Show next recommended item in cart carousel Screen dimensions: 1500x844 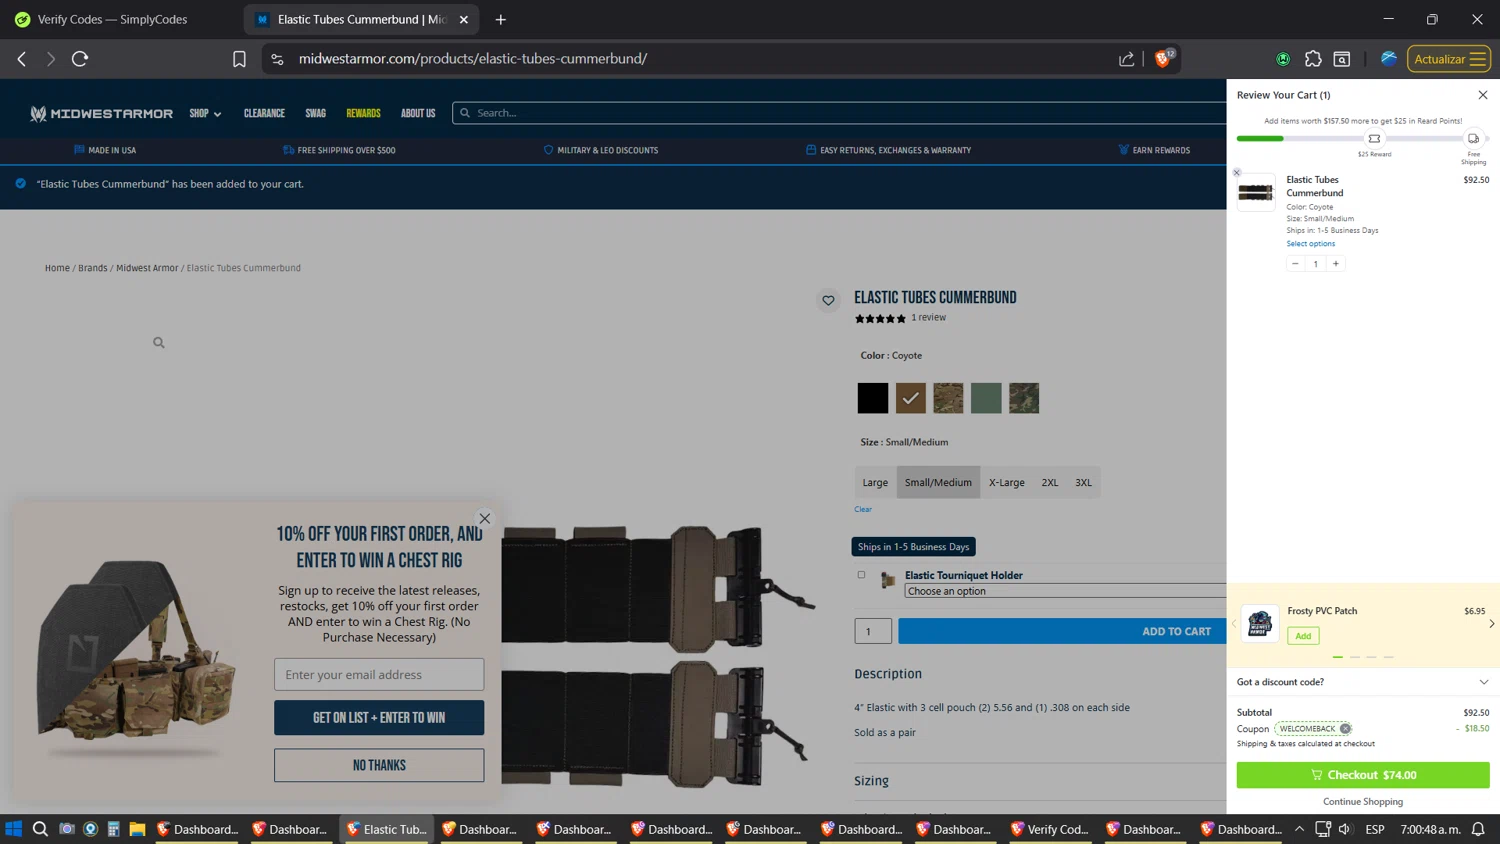[1491, 624]
